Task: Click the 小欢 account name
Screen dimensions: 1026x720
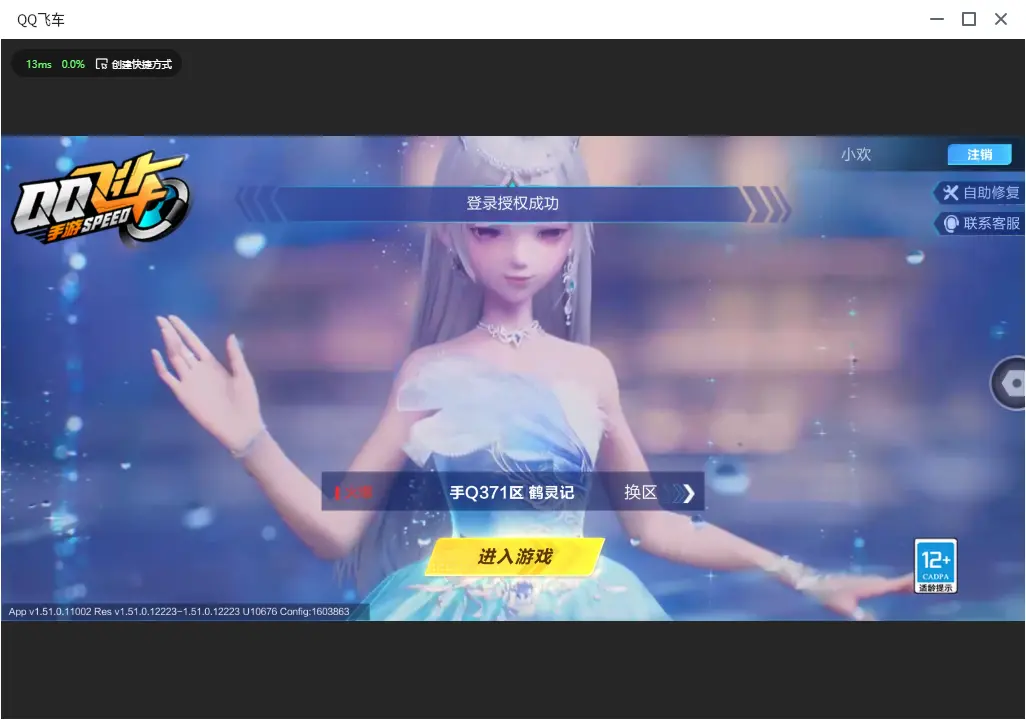Action: 856,154
